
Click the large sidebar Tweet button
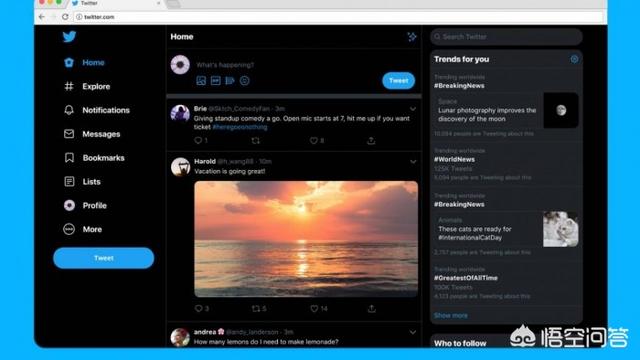tap(104, 258)
